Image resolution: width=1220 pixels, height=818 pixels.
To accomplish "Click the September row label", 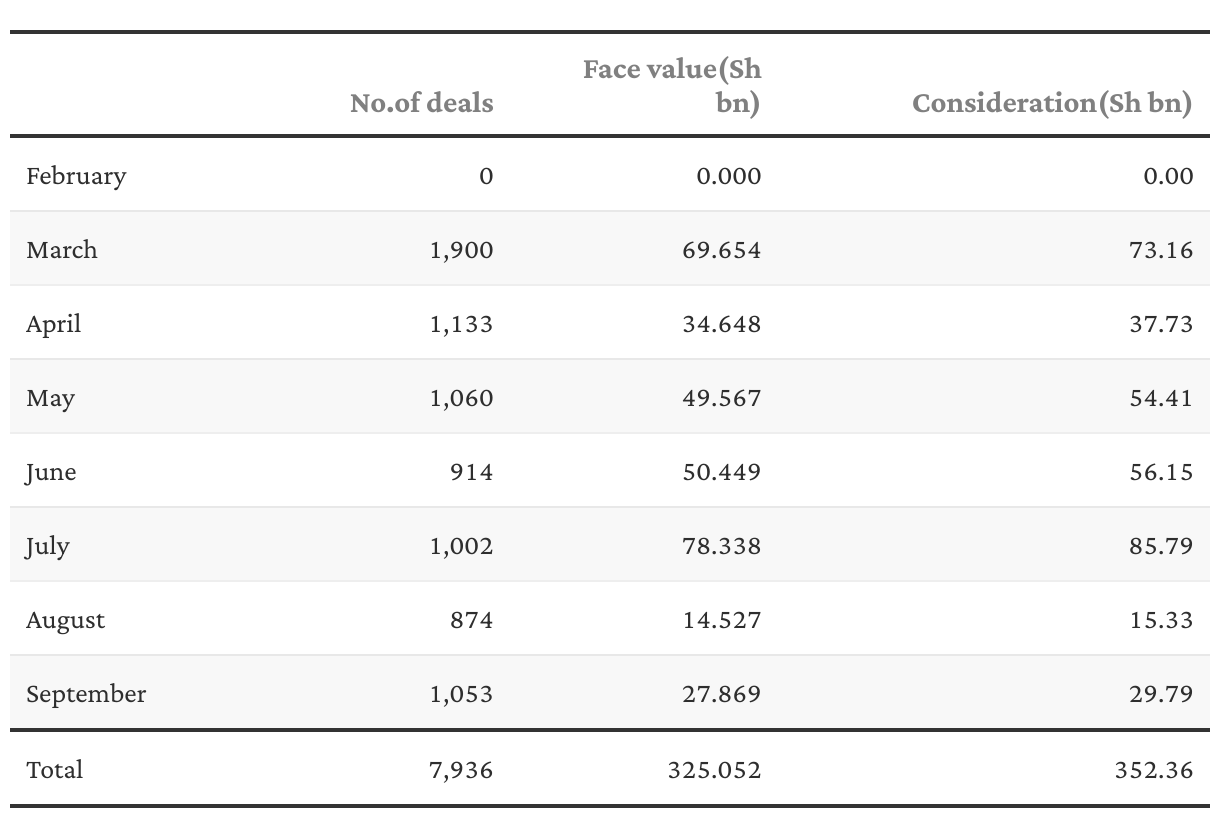I will [x=86, y=694].
